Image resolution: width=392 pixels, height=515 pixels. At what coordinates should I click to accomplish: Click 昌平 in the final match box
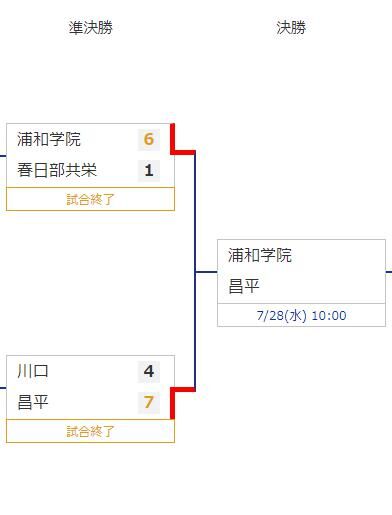pyautogui.click(x=244, y=286)
